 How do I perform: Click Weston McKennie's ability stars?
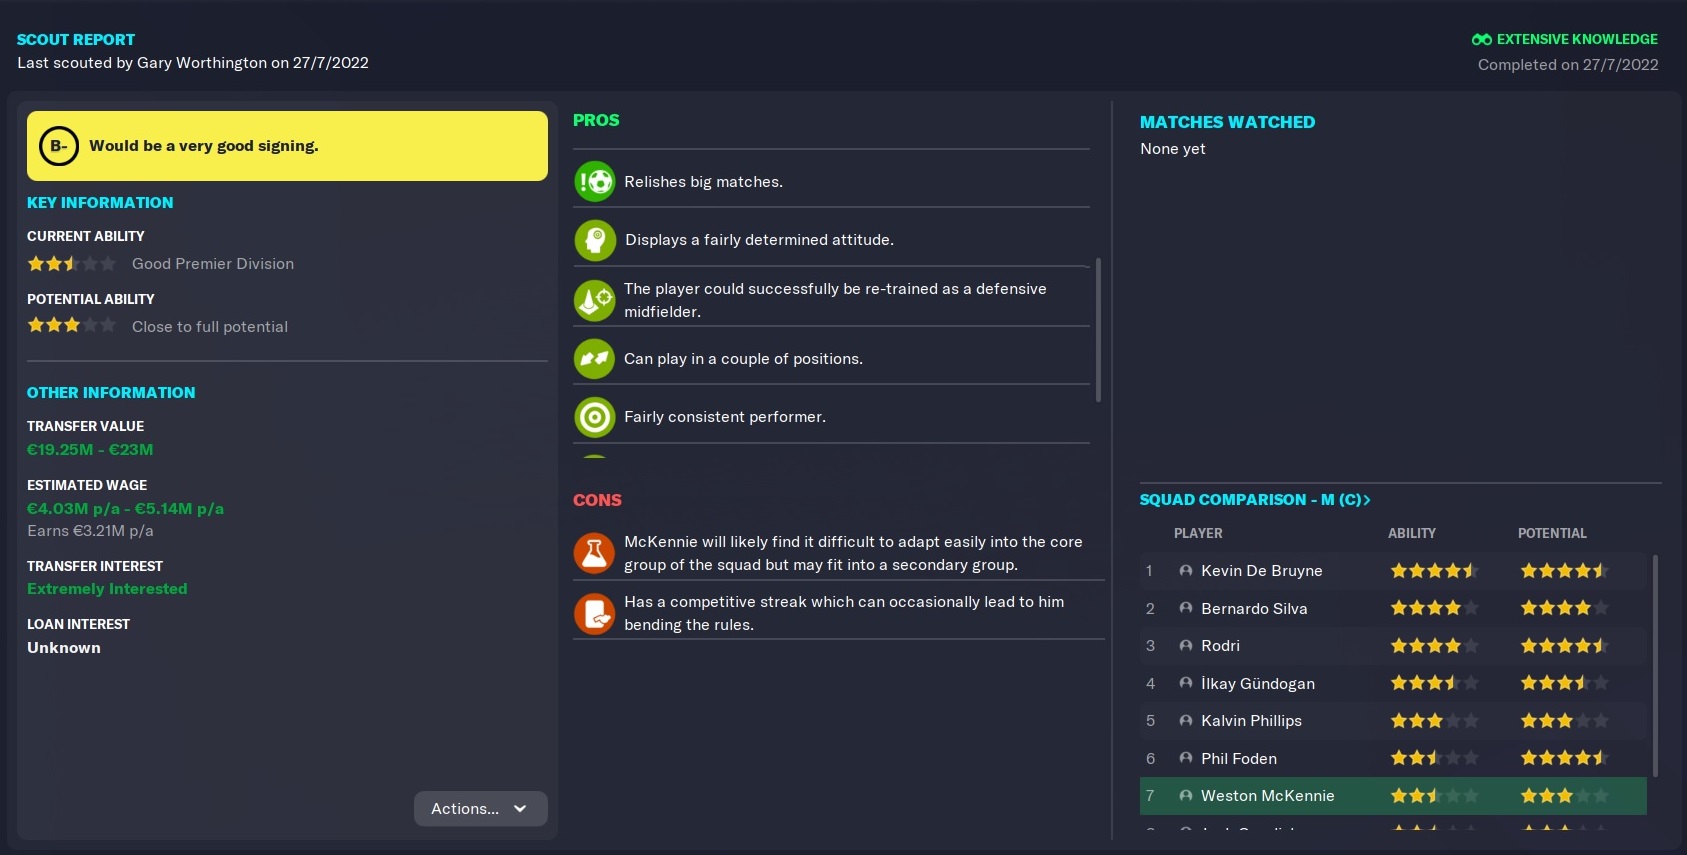pyautogui.click(x=1434, y=796)
